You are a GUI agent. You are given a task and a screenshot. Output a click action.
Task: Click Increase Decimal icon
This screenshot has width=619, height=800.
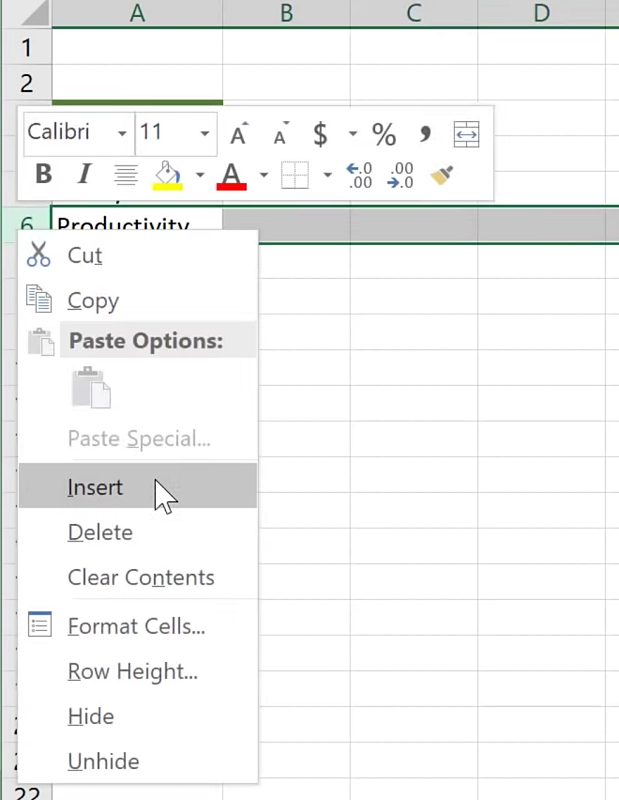[359, 177]
